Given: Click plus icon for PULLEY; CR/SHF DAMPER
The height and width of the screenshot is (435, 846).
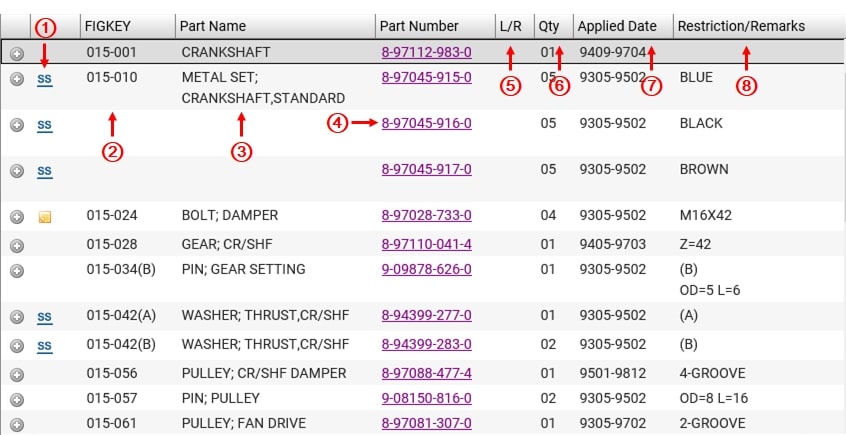Looking at the screenshot, I should pos(17,374).
